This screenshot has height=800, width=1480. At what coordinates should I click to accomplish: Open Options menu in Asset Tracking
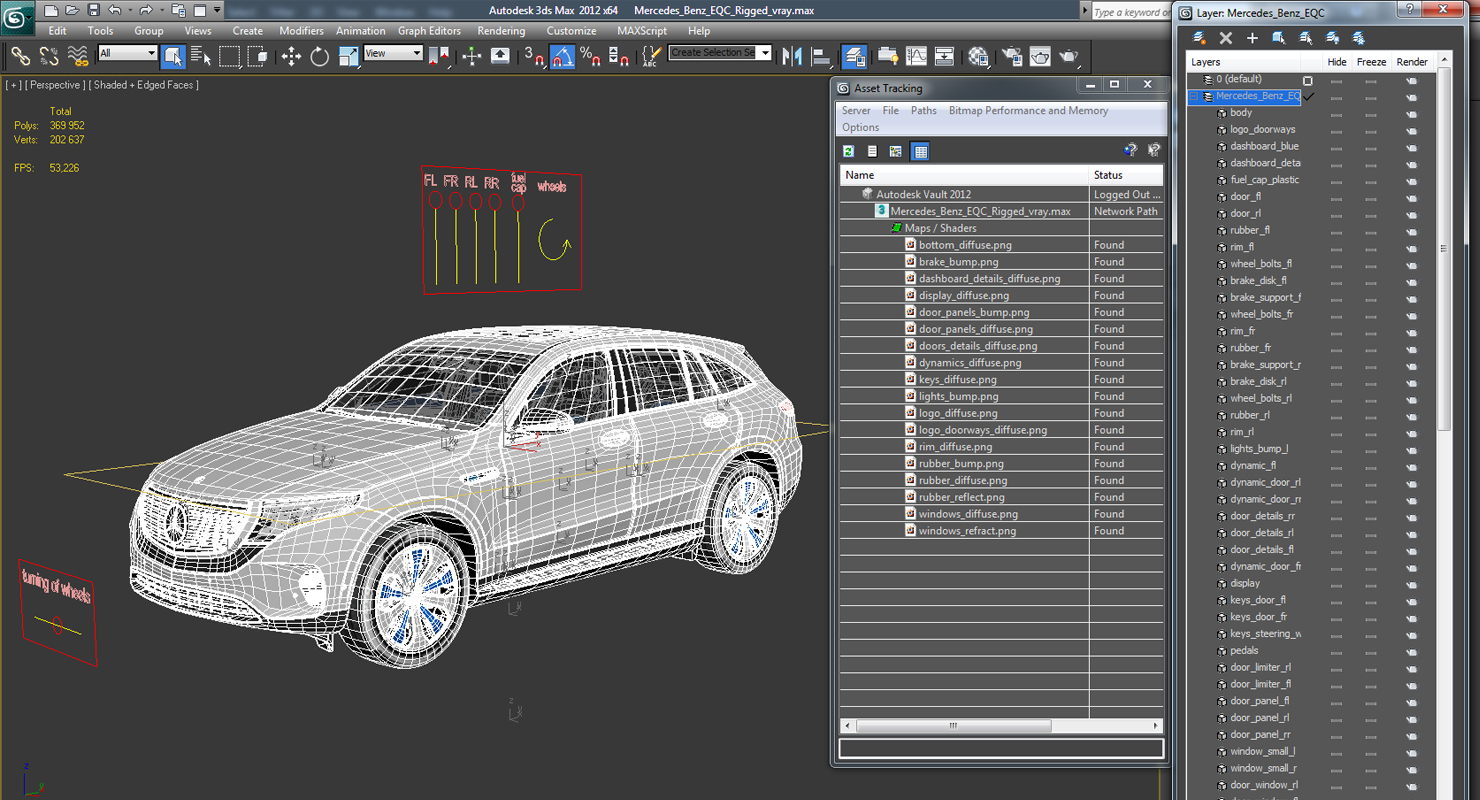pos(860,127)
